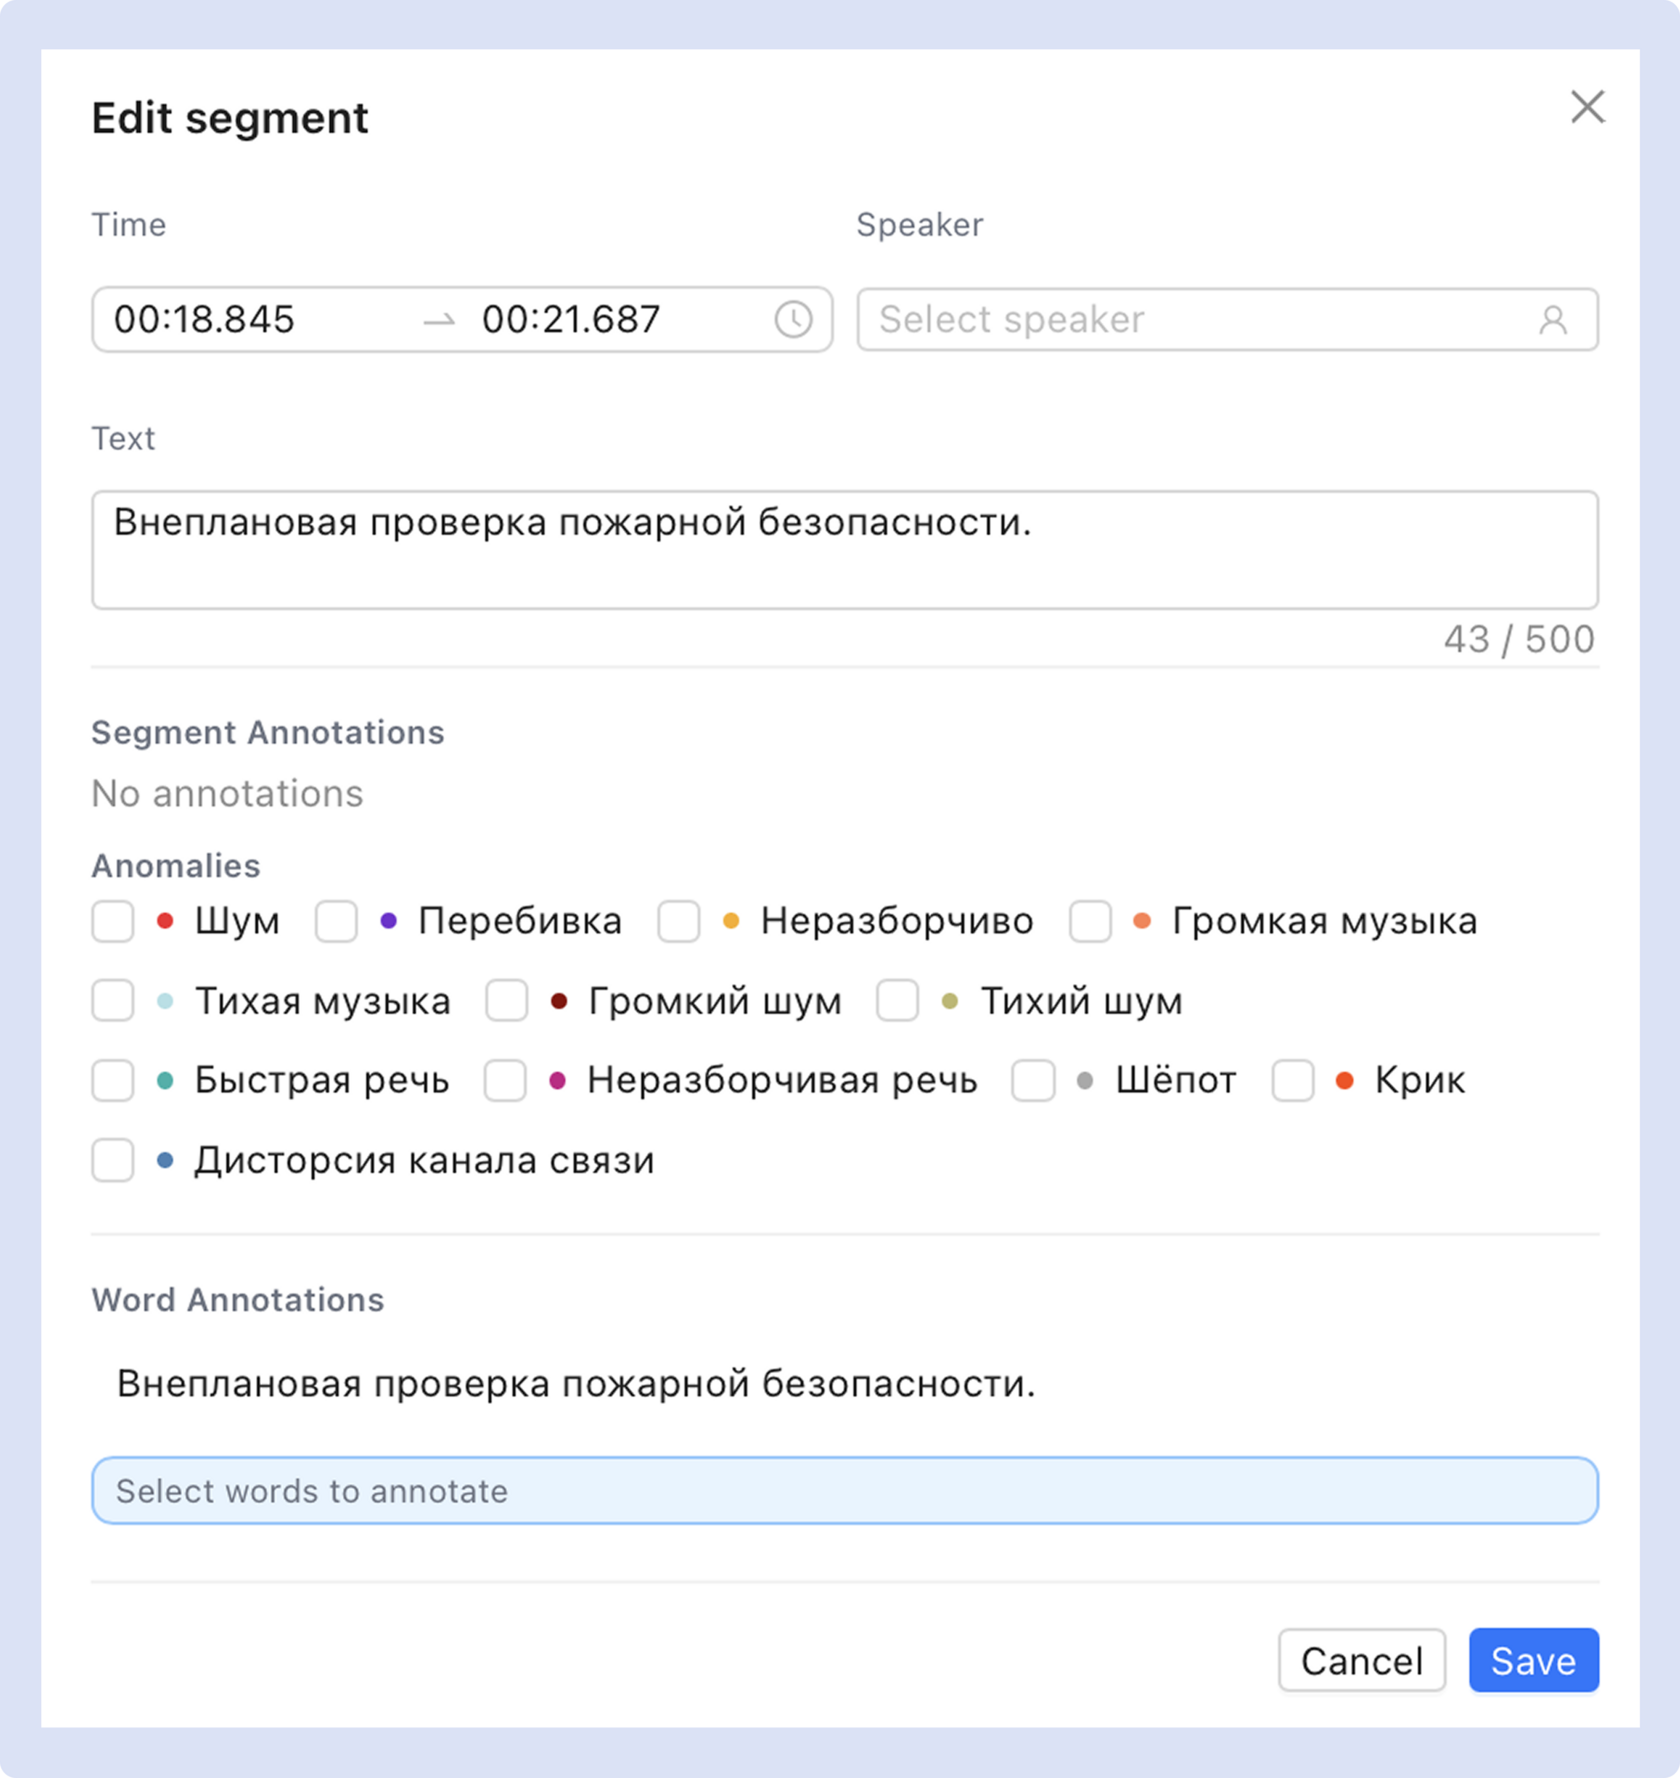Check the Перебивка anomaly box
The width and height of the screenshot is (1680, 1778).
[336, 921]
